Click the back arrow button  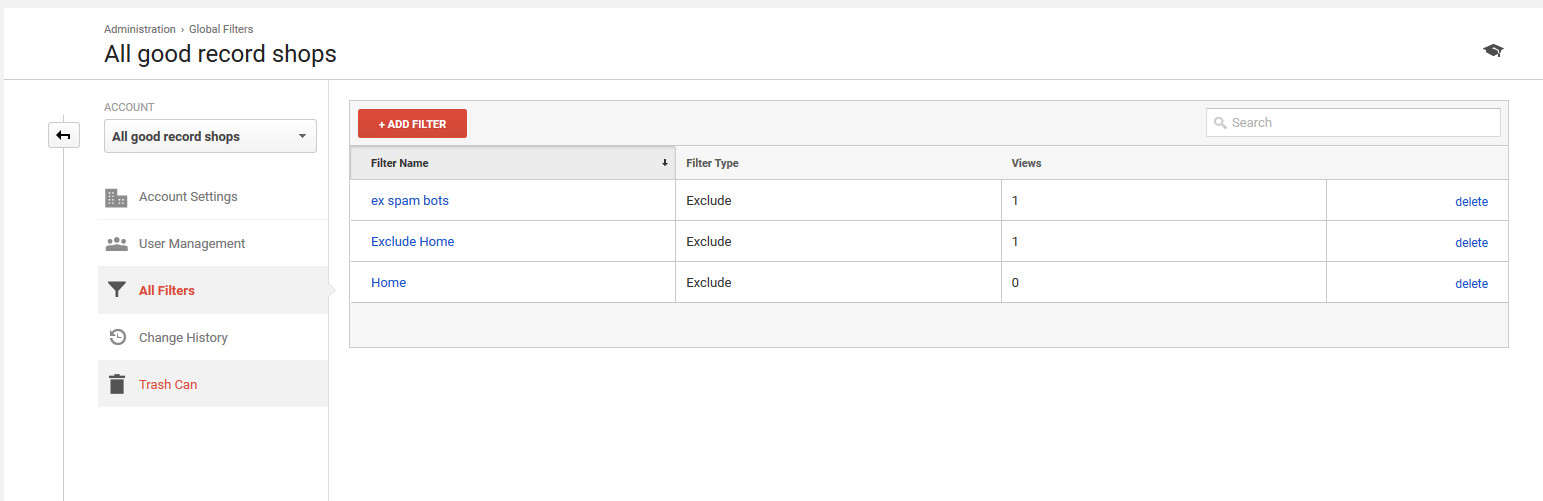pyautogui.click(x=64, y=135)
